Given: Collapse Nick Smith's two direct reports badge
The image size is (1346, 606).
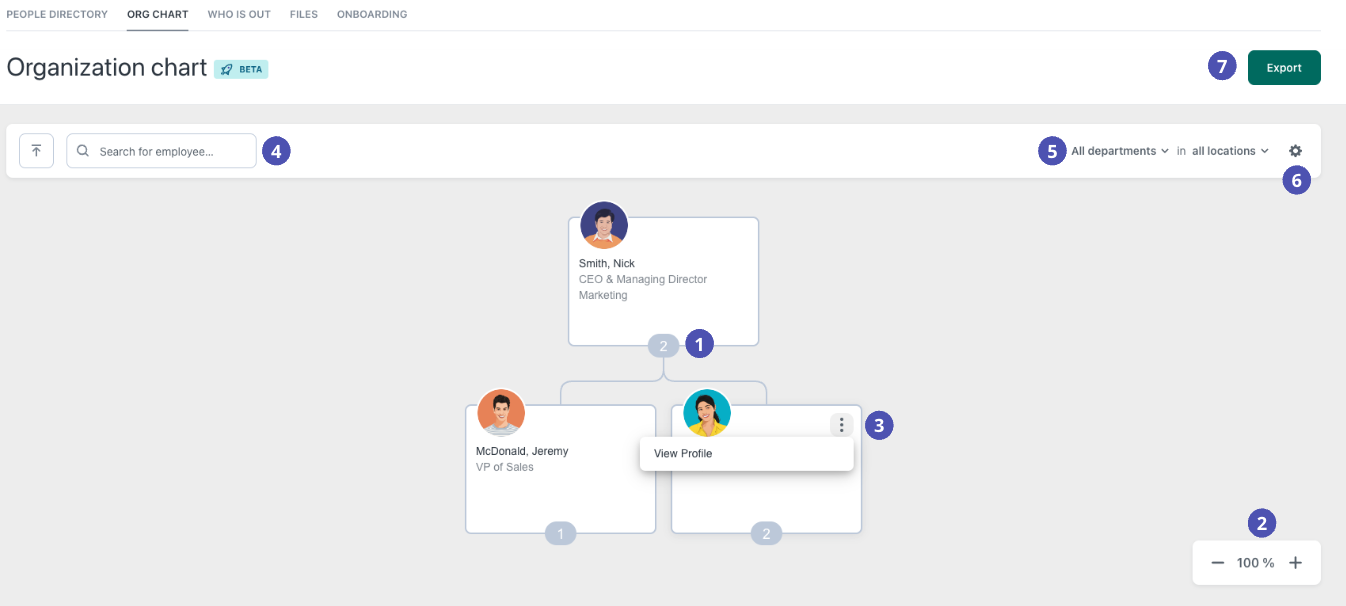Looking at the screenshot, I should [663, 344].
